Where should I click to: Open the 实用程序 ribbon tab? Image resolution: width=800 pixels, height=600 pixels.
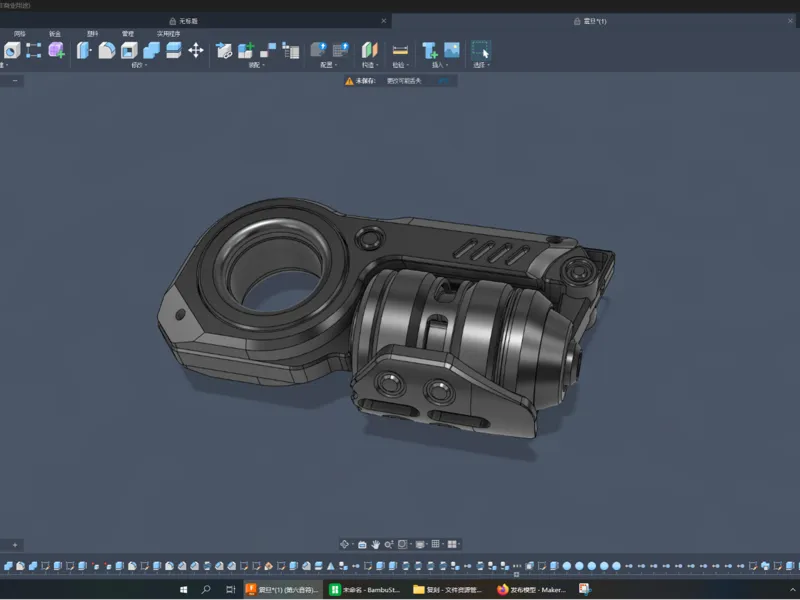(168, 34)
